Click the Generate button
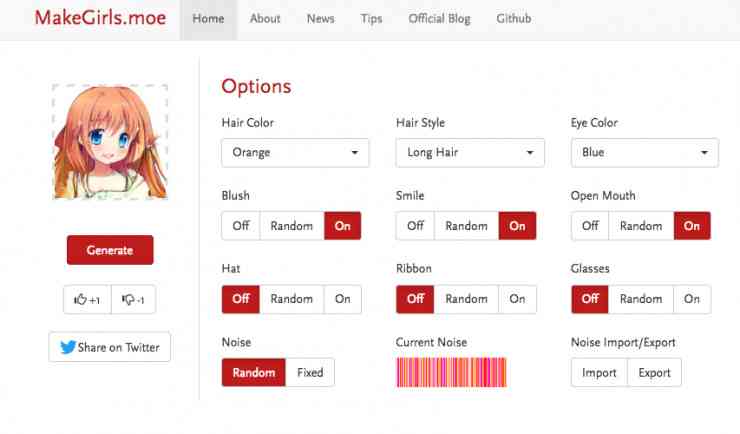 (x=110, y=250)
